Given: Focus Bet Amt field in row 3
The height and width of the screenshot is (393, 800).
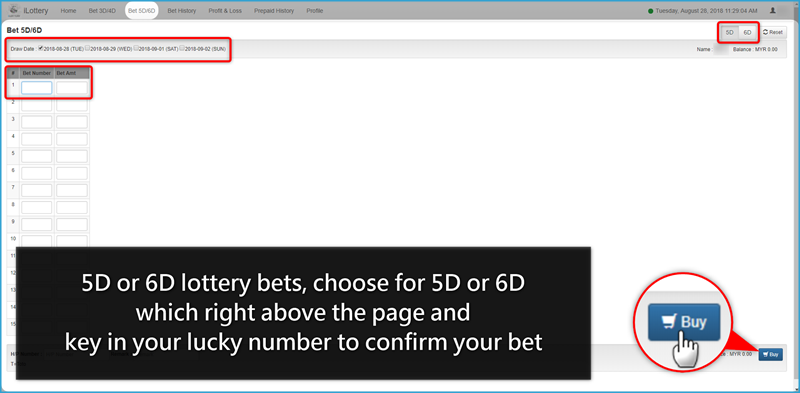Looking at the screenshot, I should click(x=72, y=122).
